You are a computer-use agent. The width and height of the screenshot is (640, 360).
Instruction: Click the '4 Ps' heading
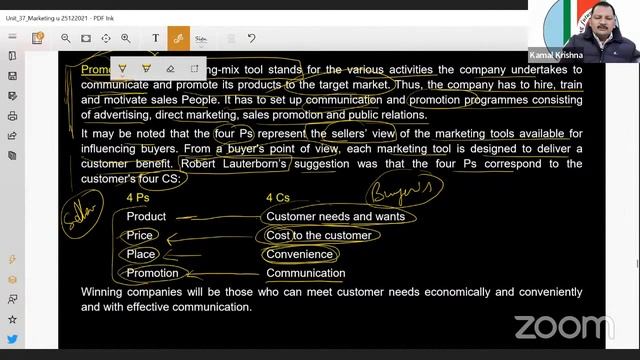coord(138,198)
